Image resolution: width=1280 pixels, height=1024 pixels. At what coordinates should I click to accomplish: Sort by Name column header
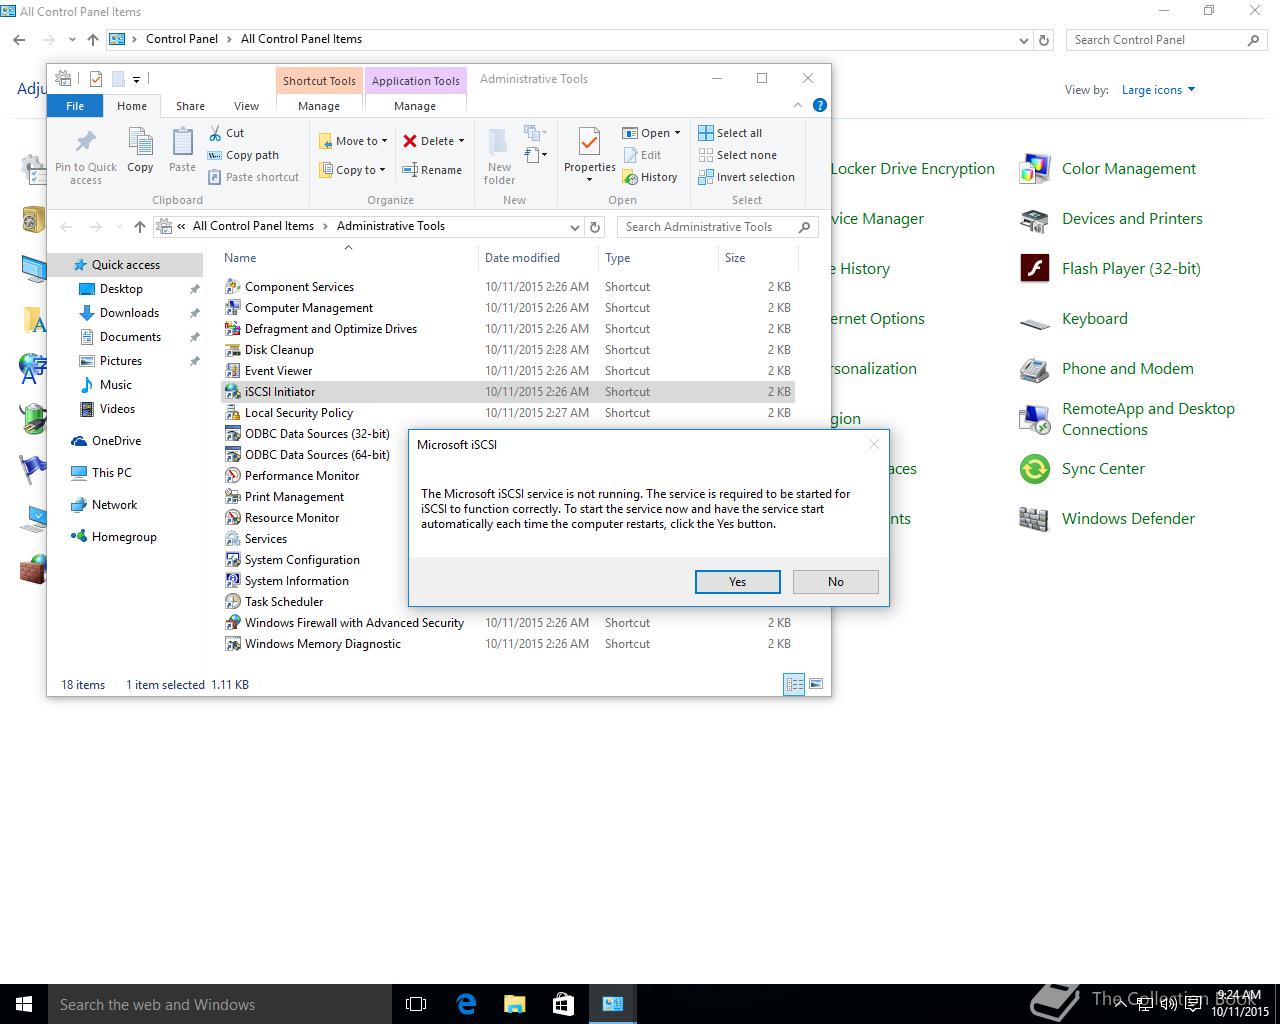tap(240, 258)
